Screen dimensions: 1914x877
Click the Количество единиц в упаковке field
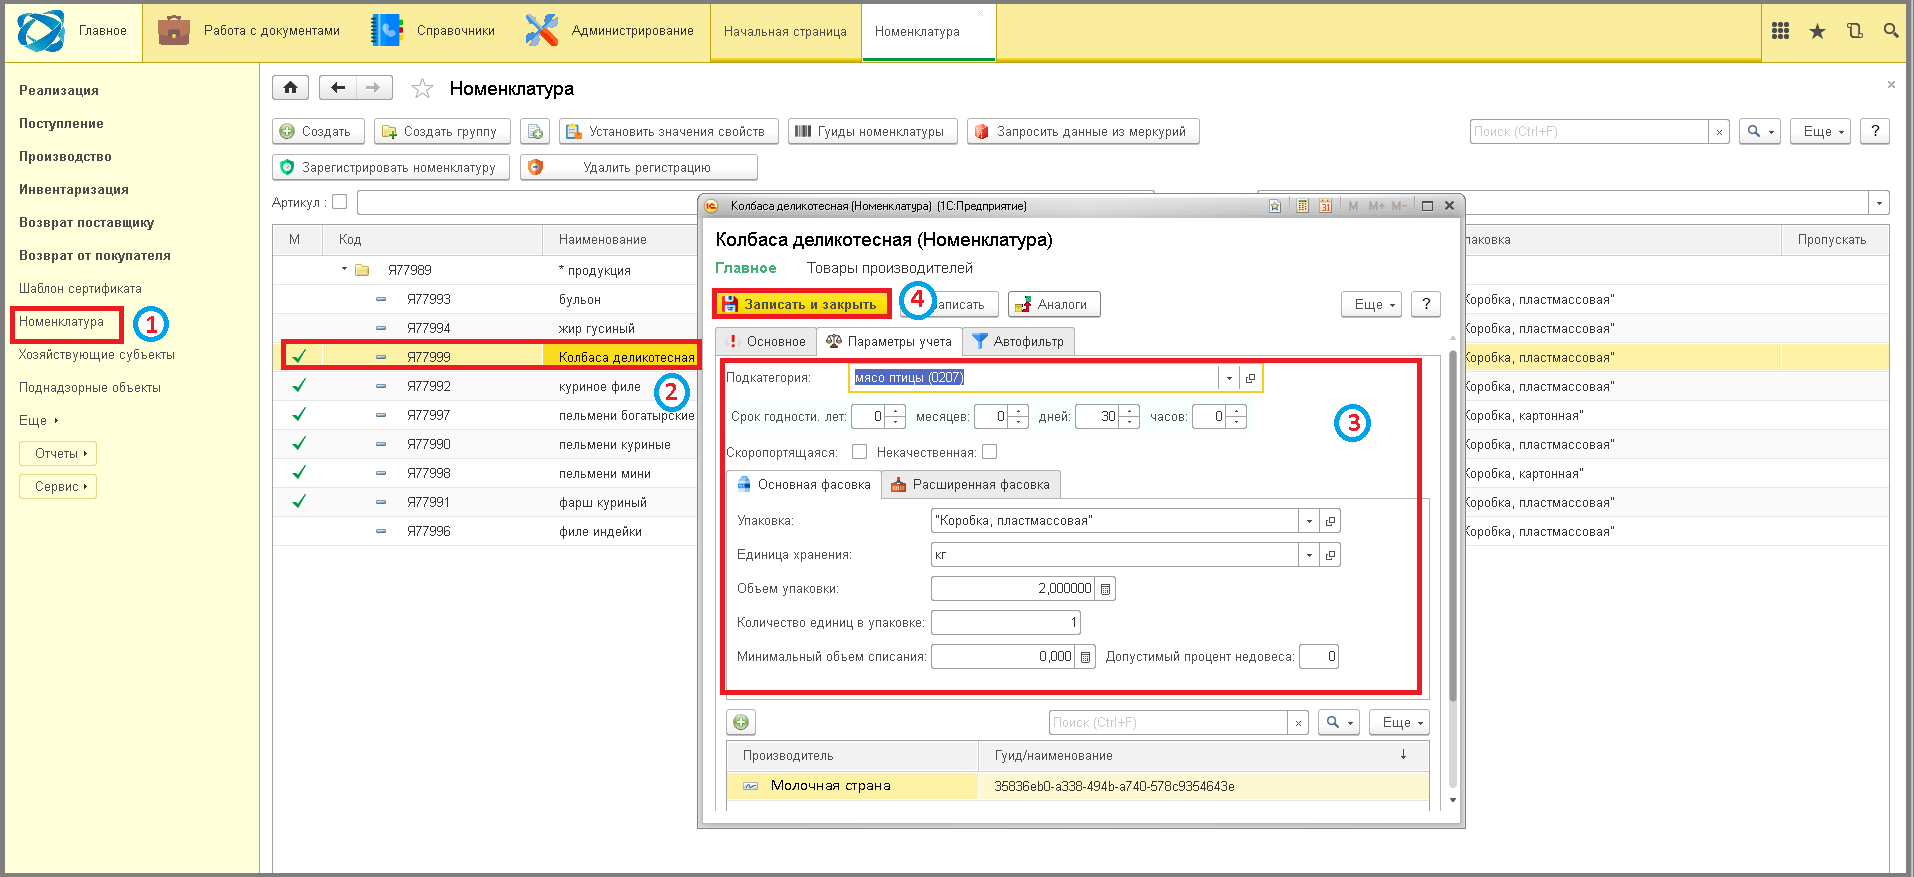(1005, 623)
